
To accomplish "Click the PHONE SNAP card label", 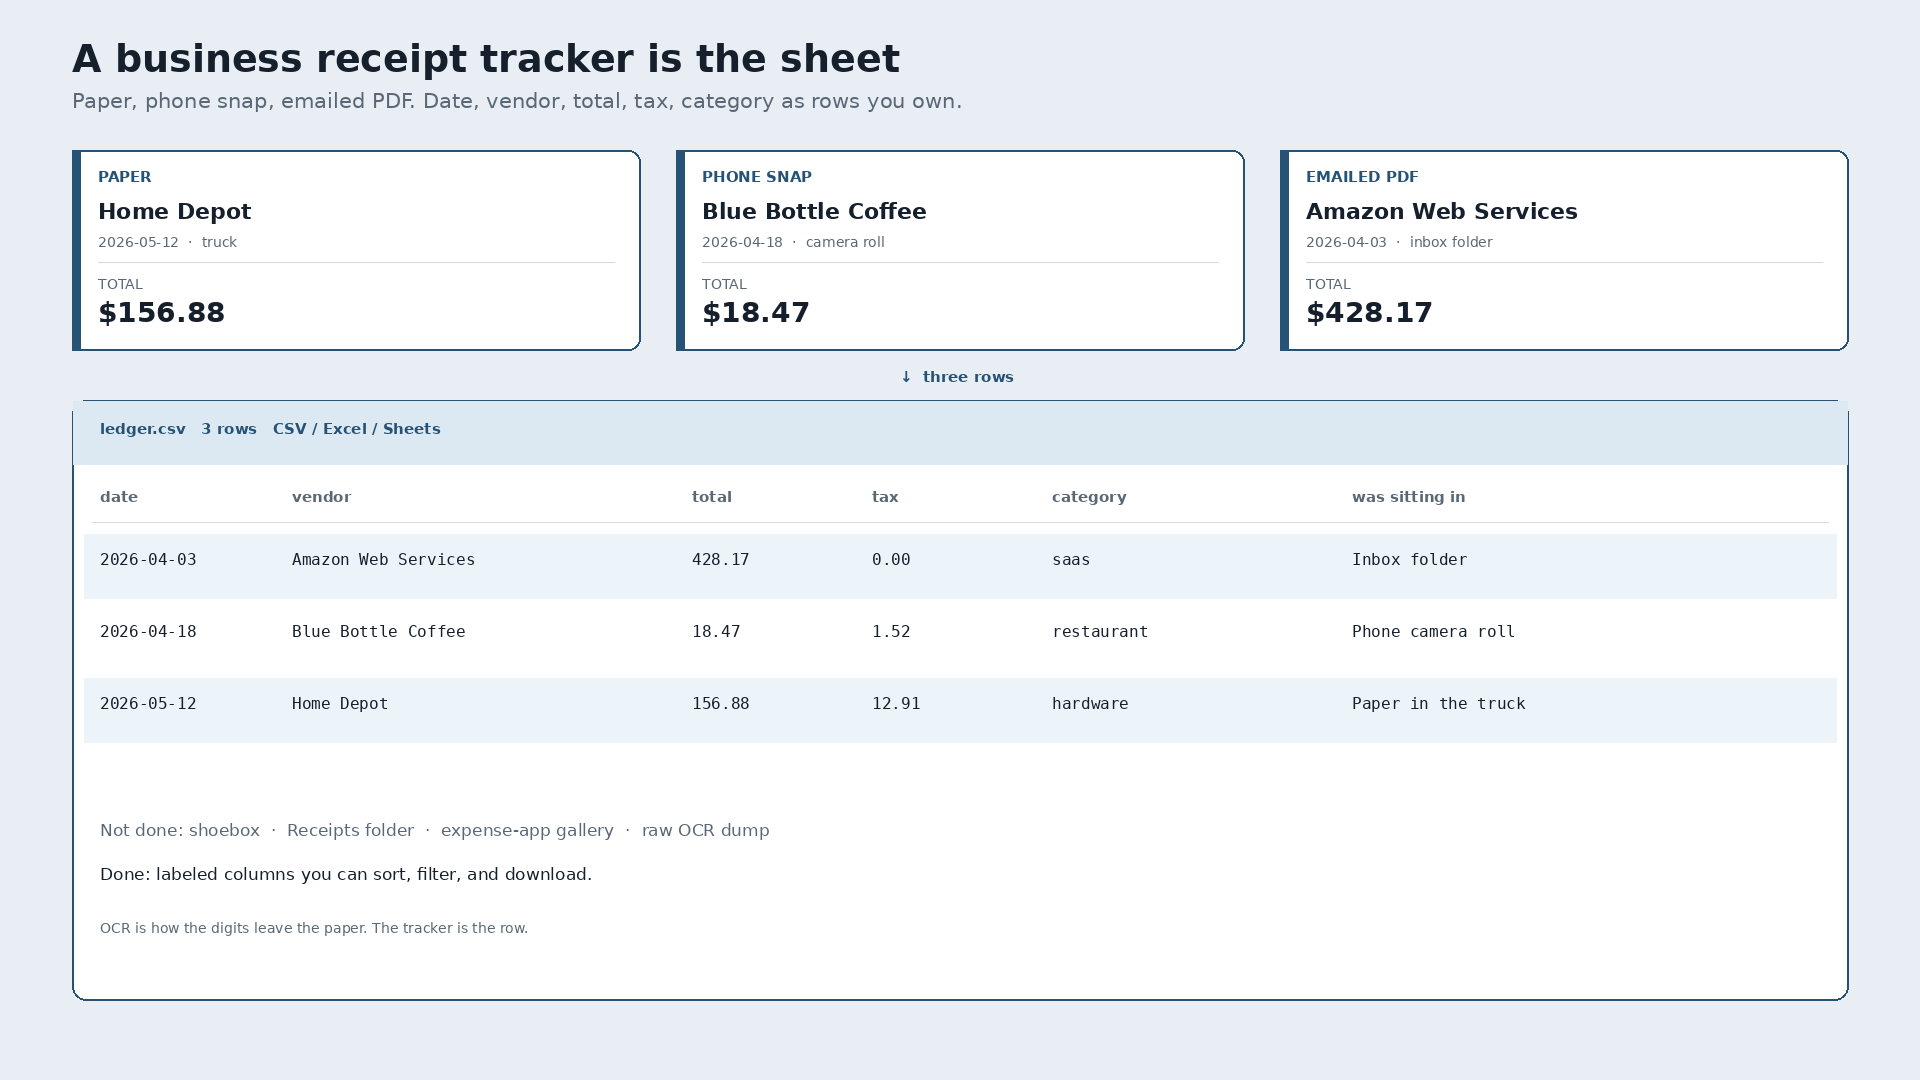I will coord(757,177).
